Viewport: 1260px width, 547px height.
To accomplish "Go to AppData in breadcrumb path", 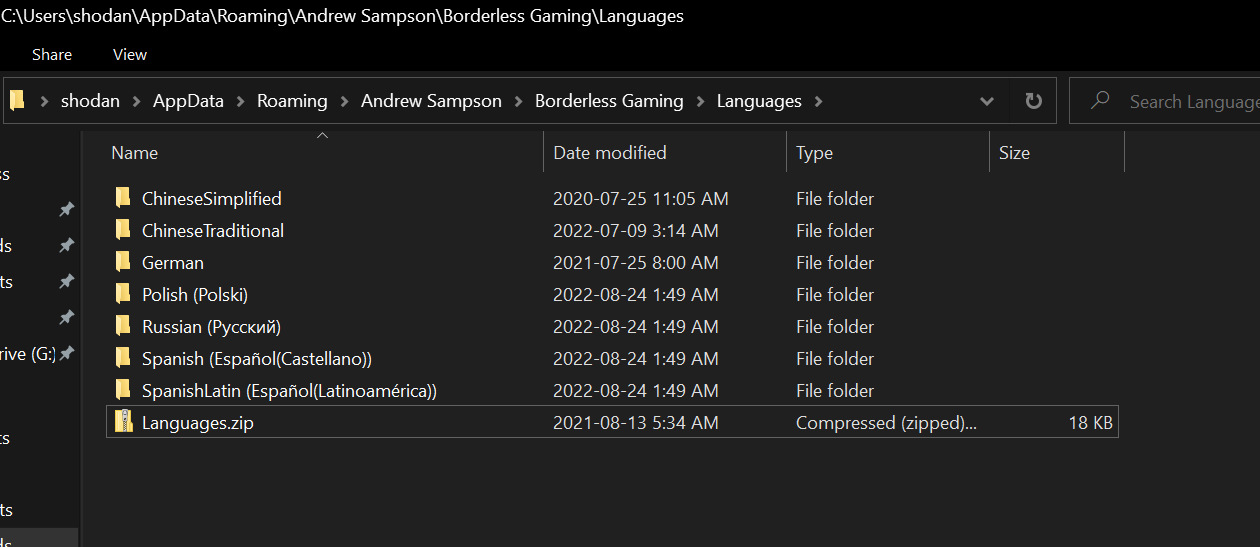I will (188, 101).
